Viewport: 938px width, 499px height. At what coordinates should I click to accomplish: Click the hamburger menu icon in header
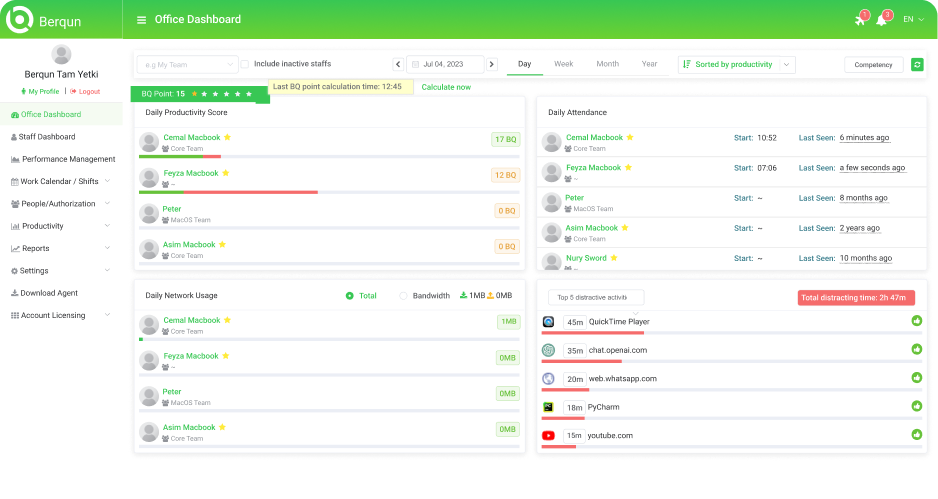tap(141, 20)
